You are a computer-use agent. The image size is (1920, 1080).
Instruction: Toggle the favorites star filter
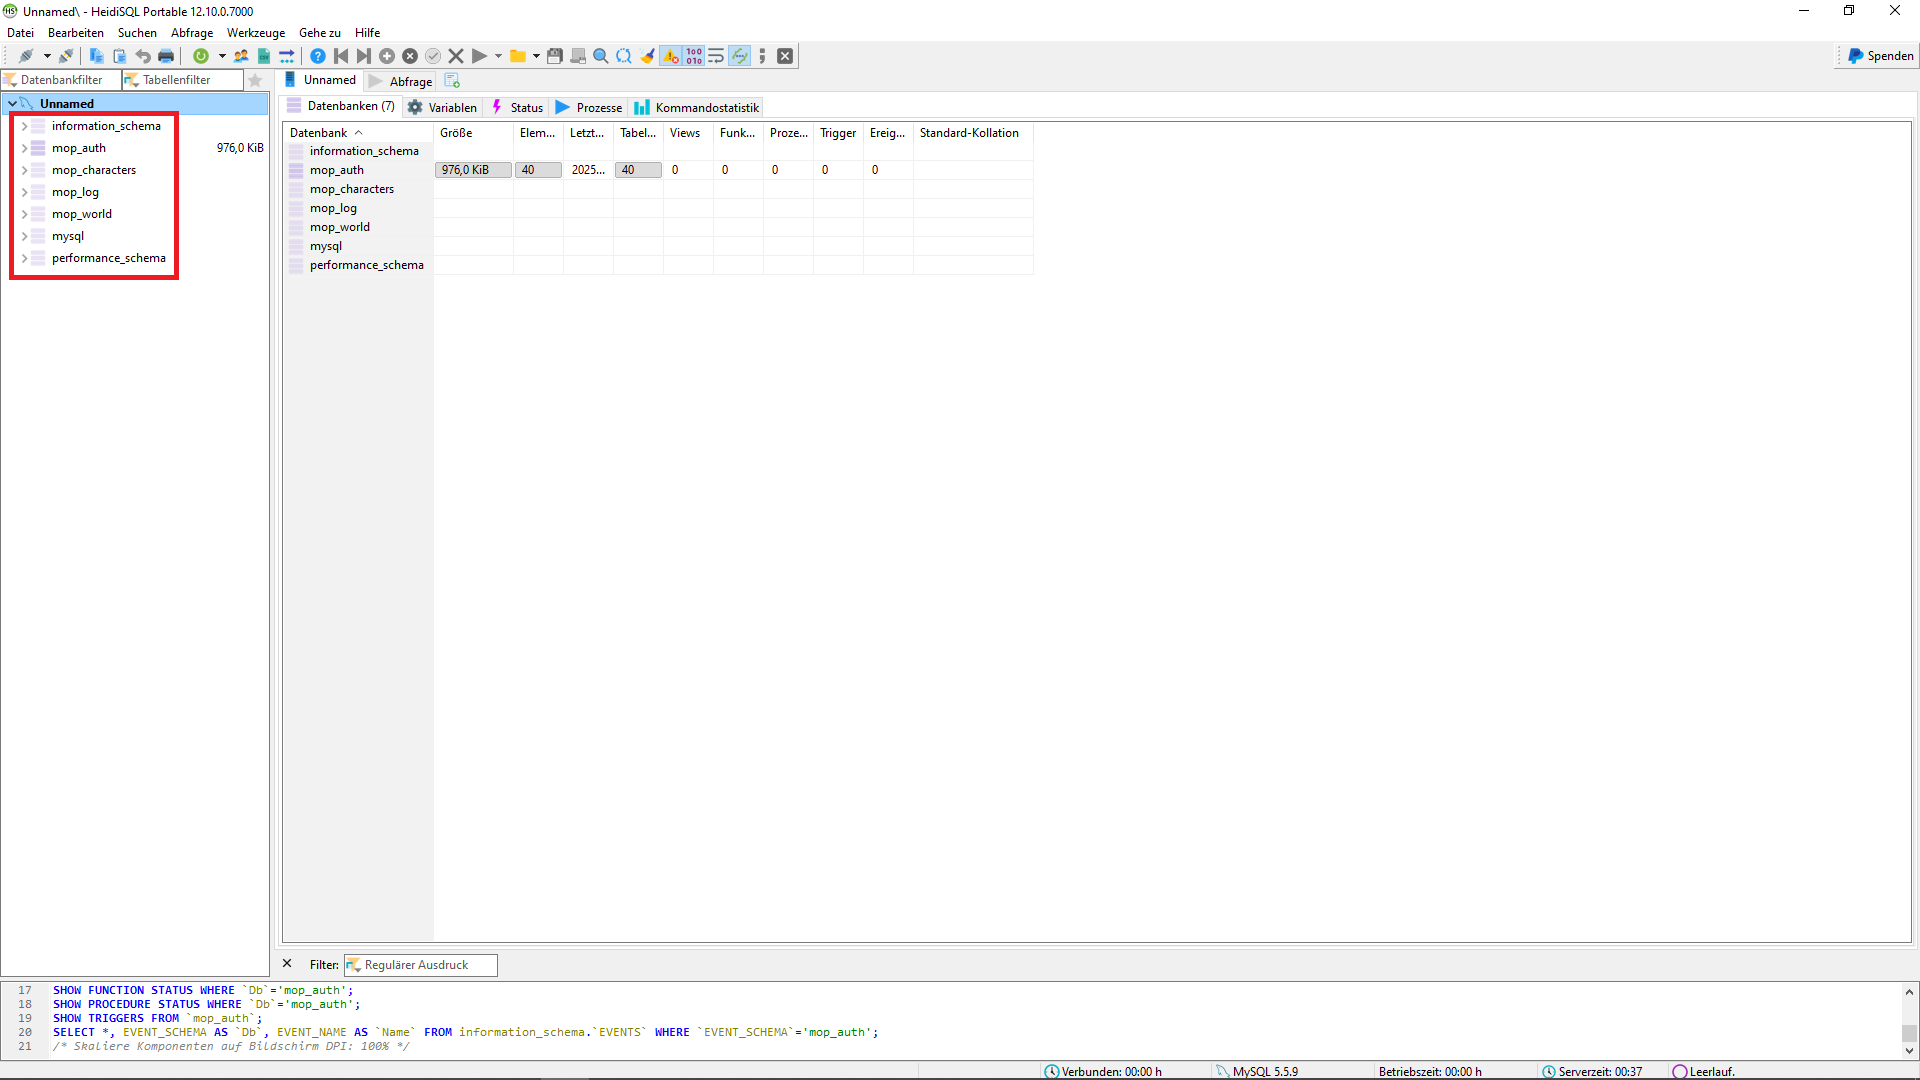pos(255,80)
